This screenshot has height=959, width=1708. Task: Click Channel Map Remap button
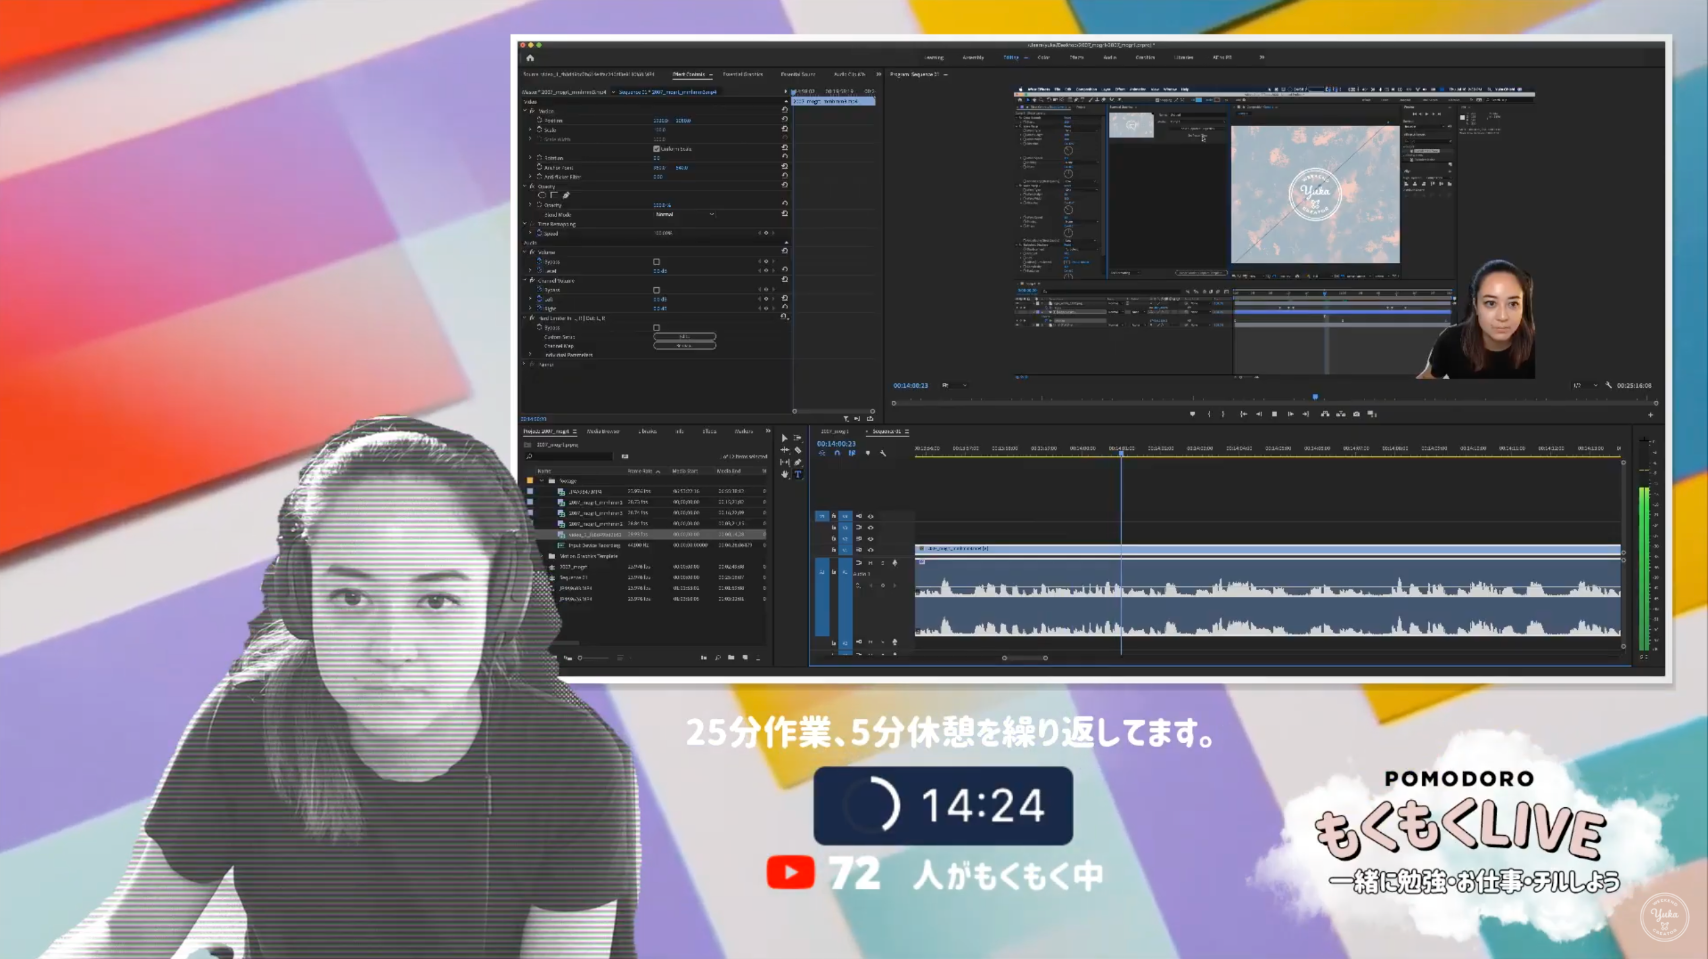[685, 346]
